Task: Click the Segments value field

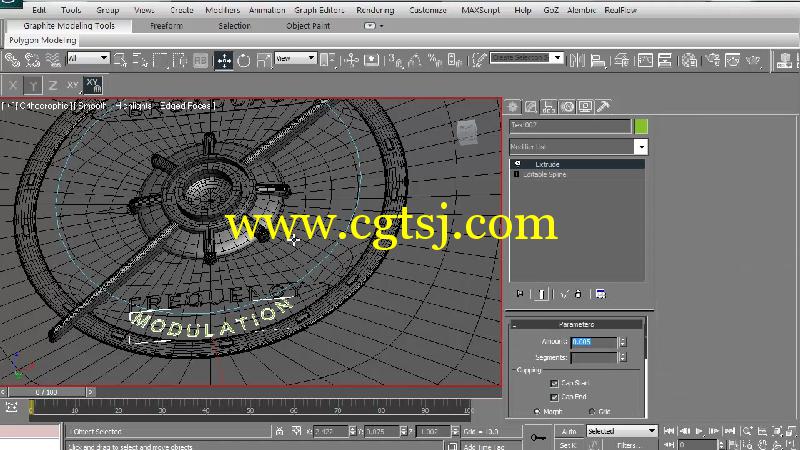Action: tap(594, 358)
